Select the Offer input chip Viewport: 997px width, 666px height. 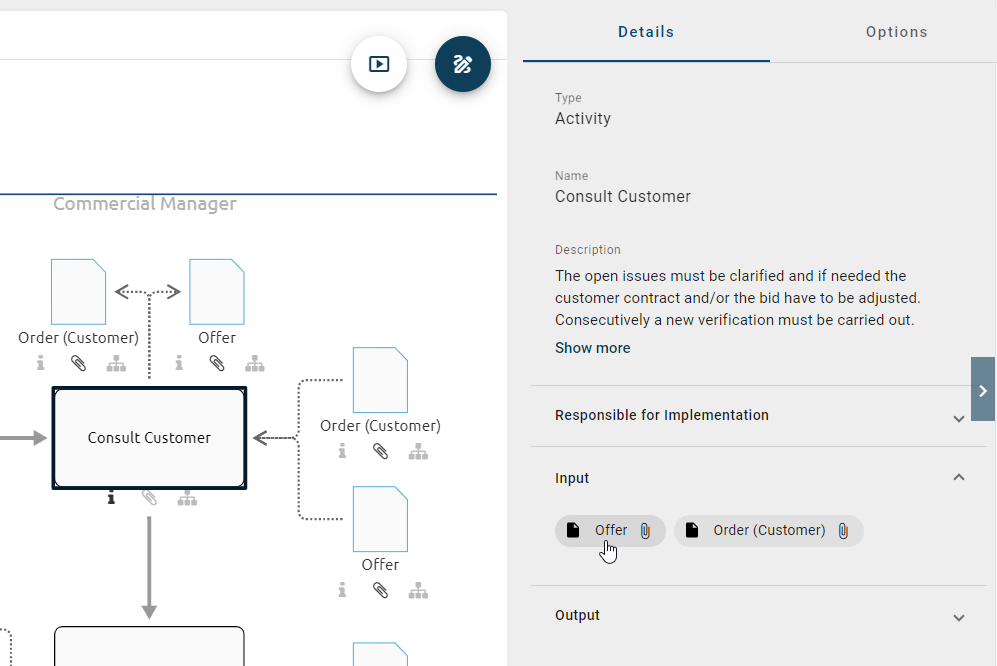610,530
